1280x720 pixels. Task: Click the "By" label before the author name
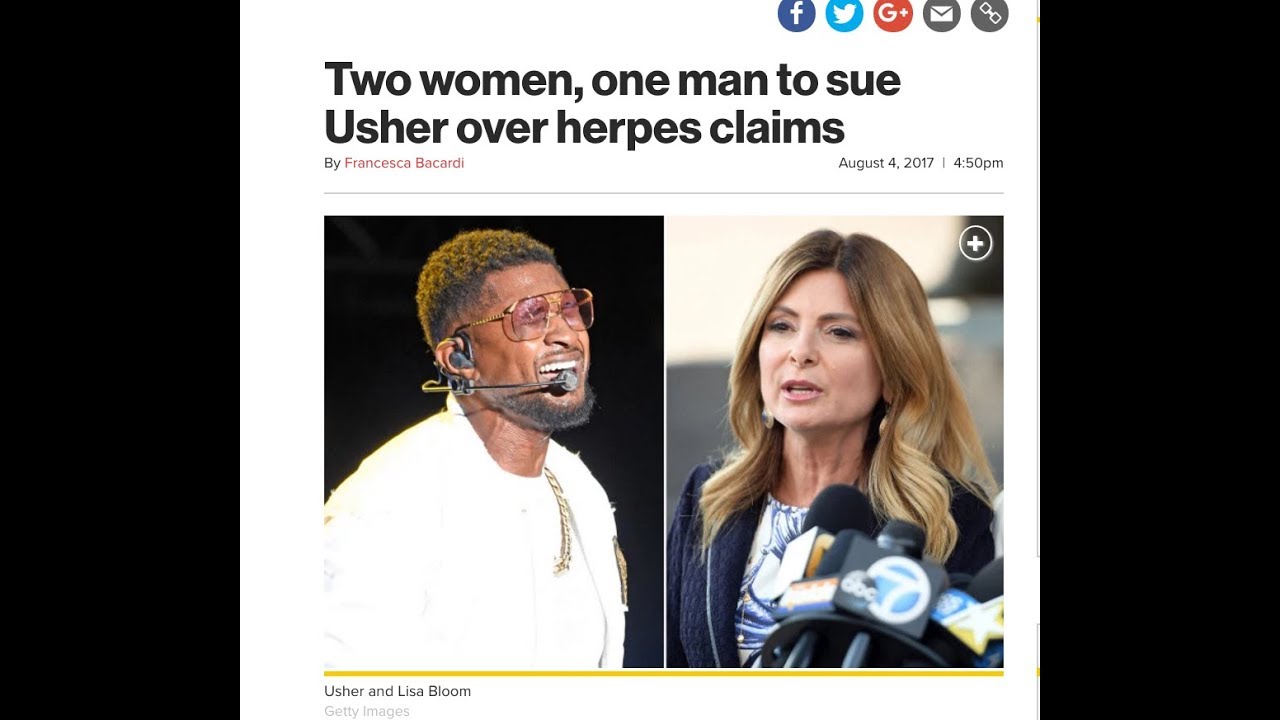click(x=332, y=163)
